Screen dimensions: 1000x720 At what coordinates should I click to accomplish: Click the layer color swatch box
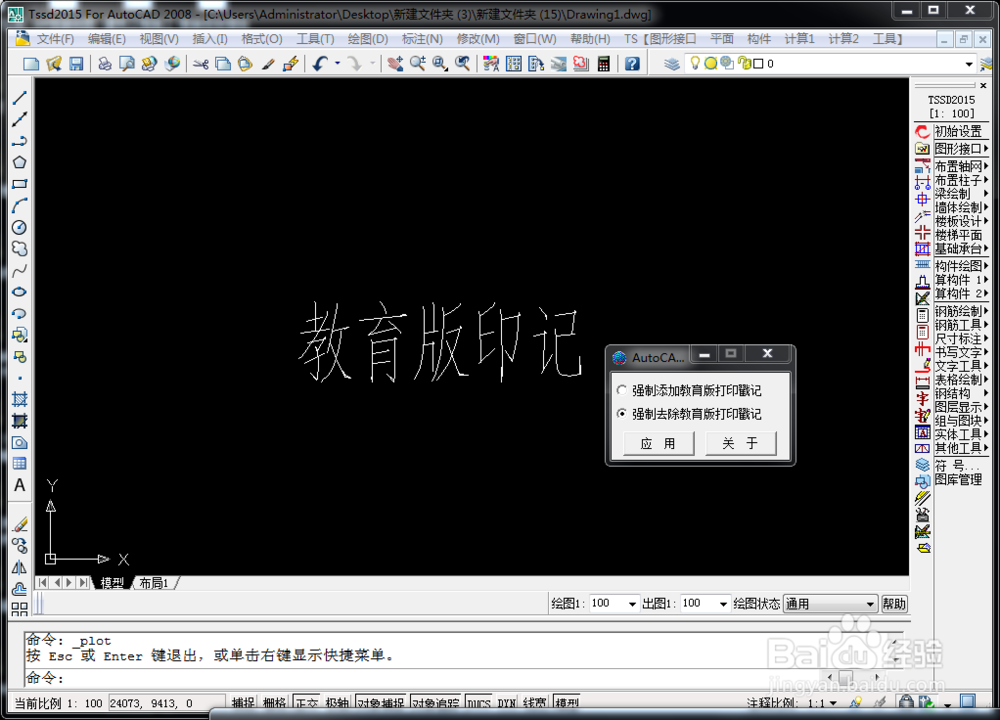[758, 64]
